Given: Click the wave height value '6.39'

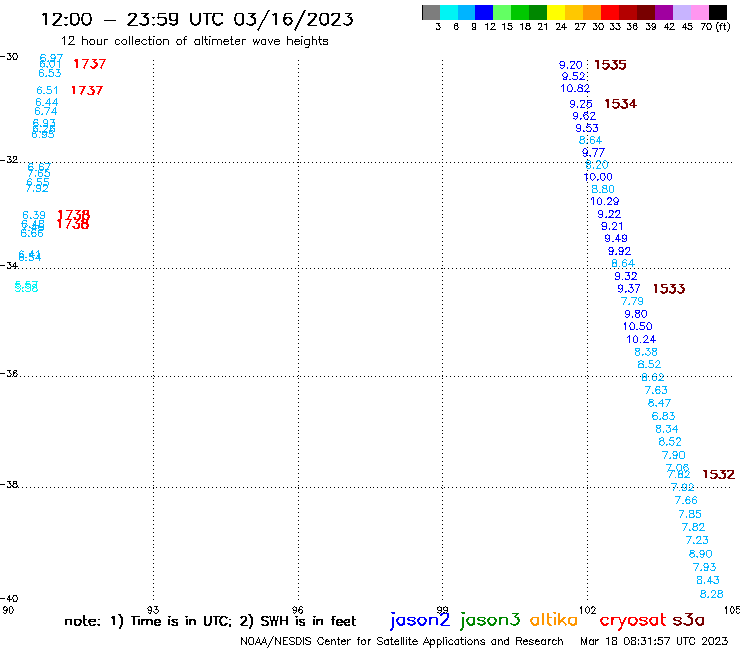Looking at the screenshot, I should 34,215.
